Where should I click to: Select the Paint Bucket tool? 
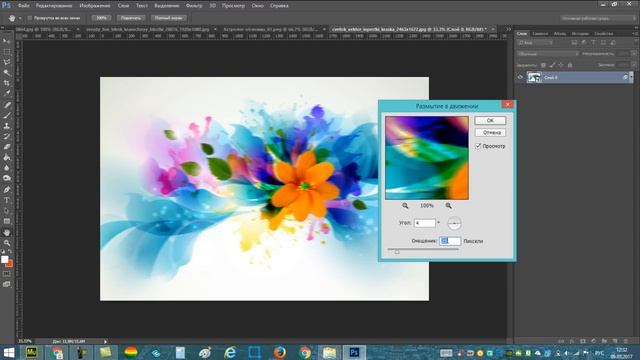pos(7,158)
